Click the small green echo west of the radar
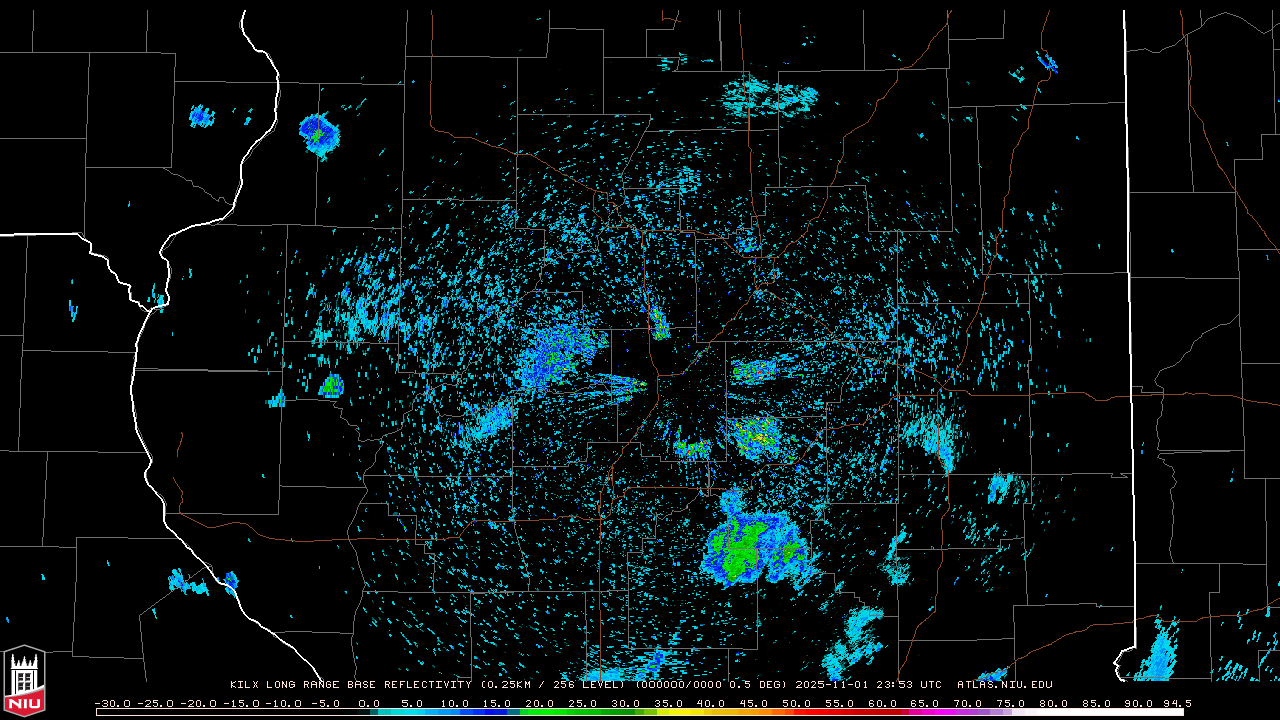This screenshot has width=1280, height=720. coord(331,385)
